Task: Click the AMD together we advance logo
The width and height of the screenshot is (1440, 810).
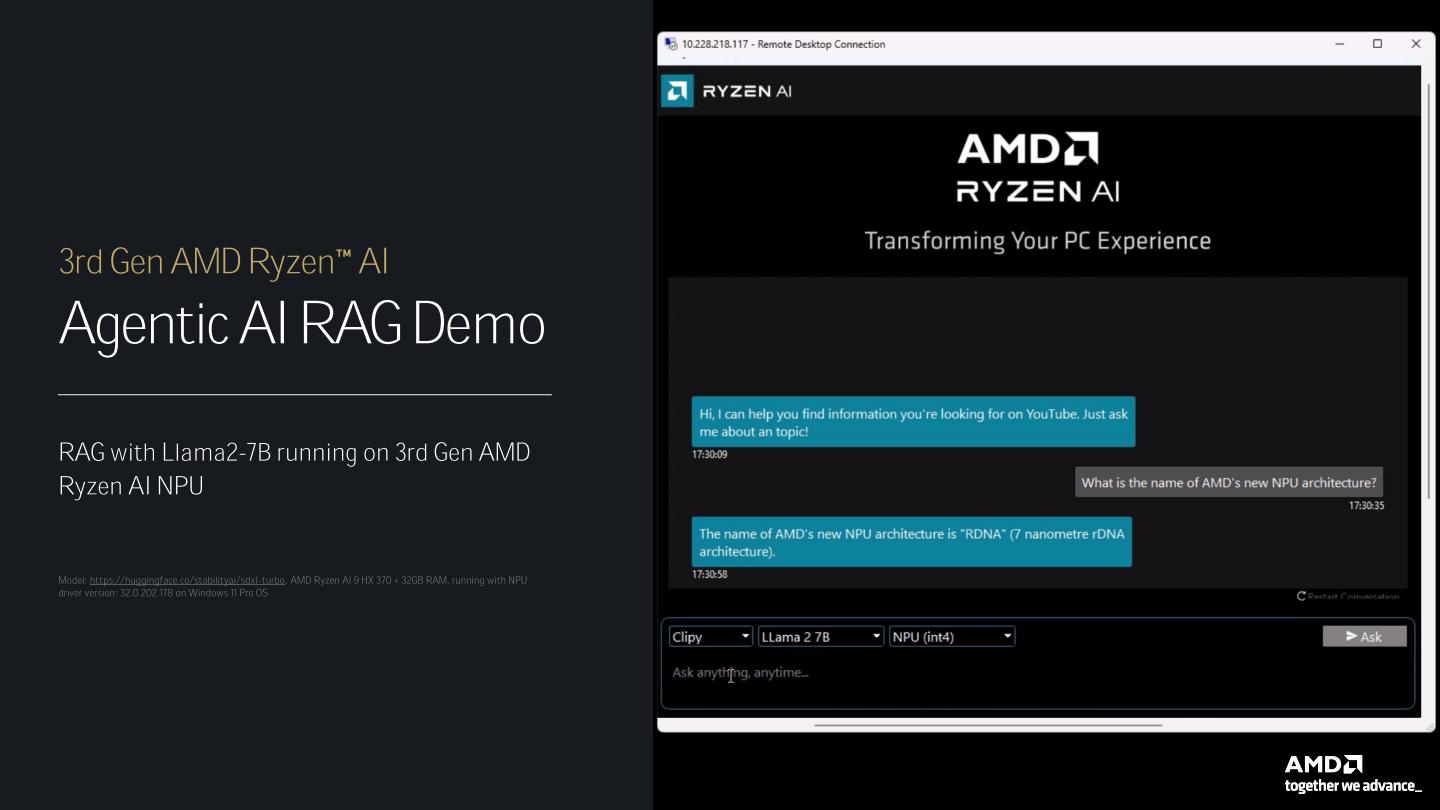Action: pyautogui.click(x=1352, y=774)
